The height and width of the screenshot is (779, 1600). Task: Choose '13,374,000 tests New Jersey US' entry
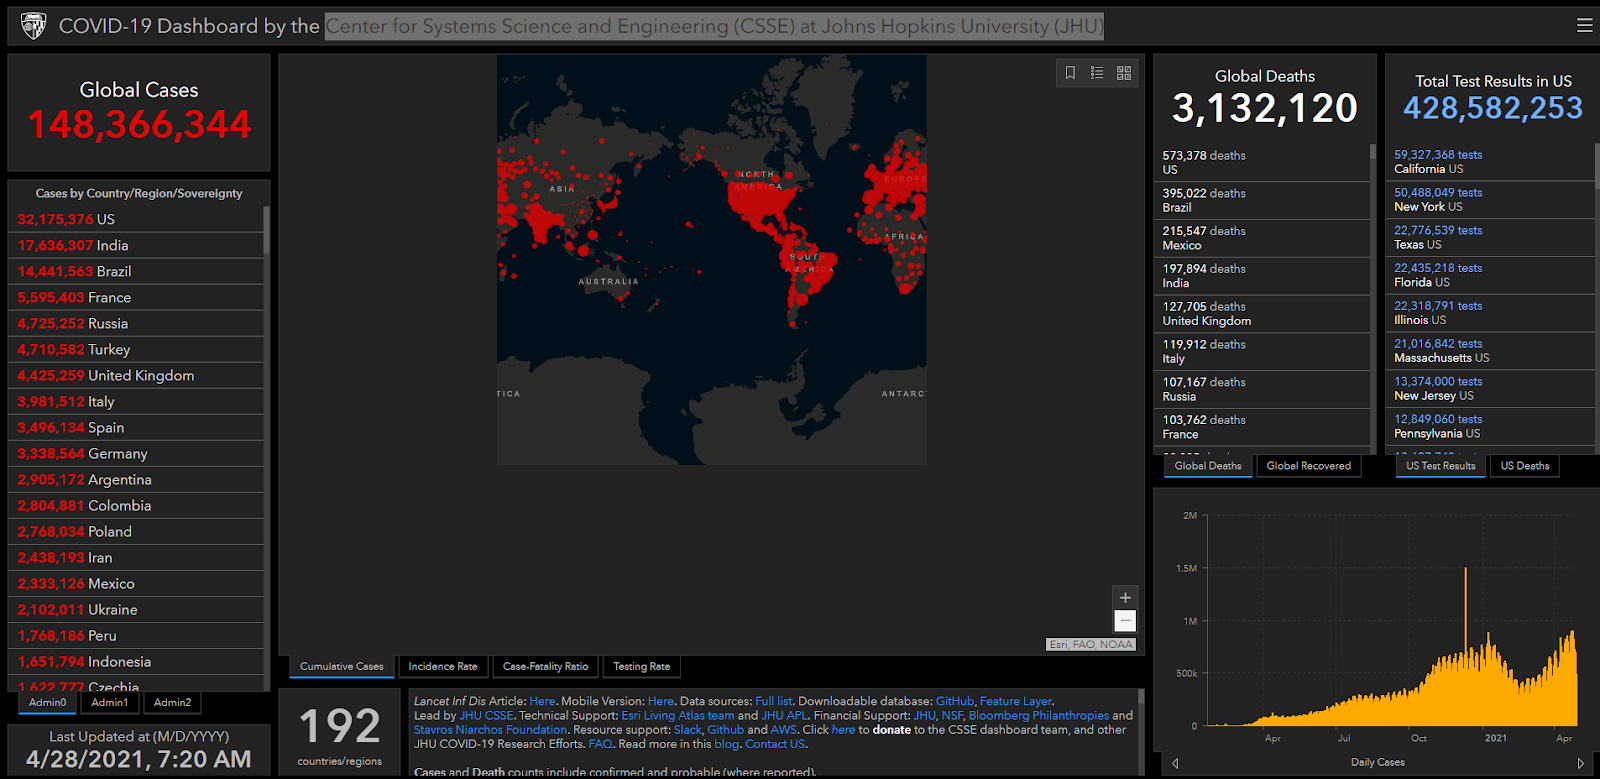click(x=1492, y=388)
